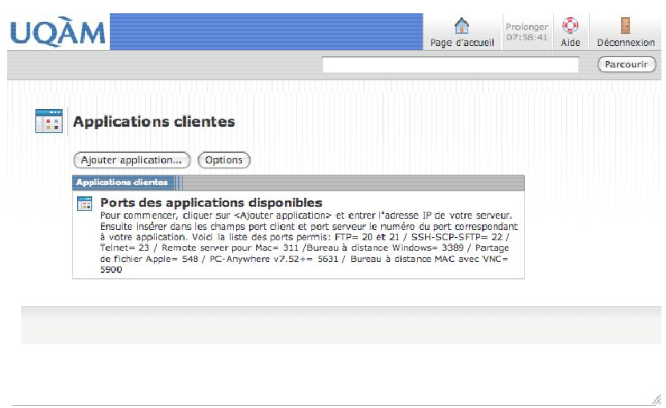666x408 pixels.
Task: Click the house icon for home page
Action: [461, 25]
